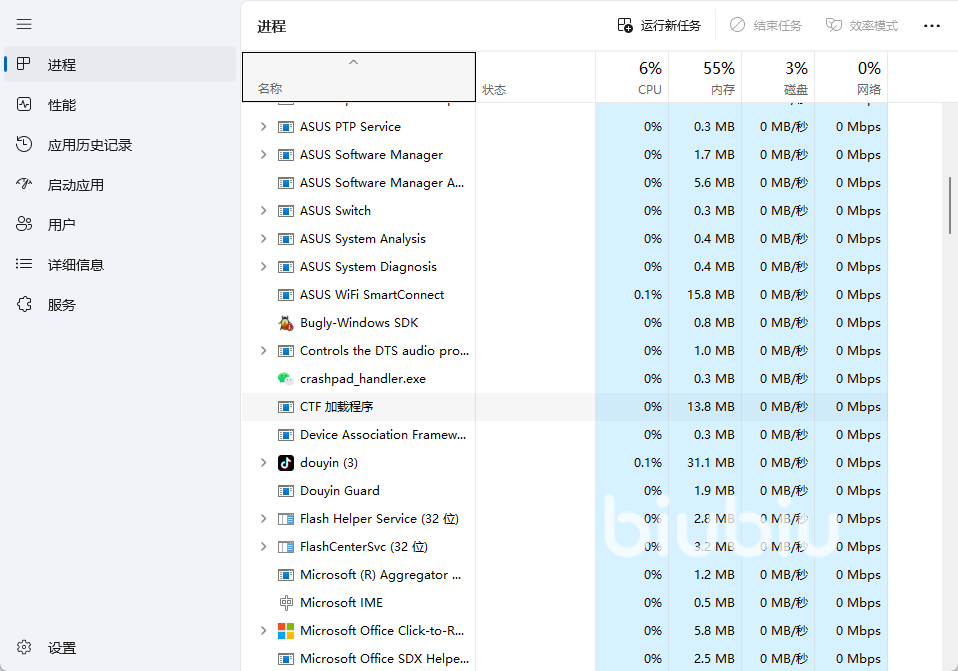Expand ASUS System Diagnosis row
This screenshot has height=671, width=958.
click(x=263, y=267)
